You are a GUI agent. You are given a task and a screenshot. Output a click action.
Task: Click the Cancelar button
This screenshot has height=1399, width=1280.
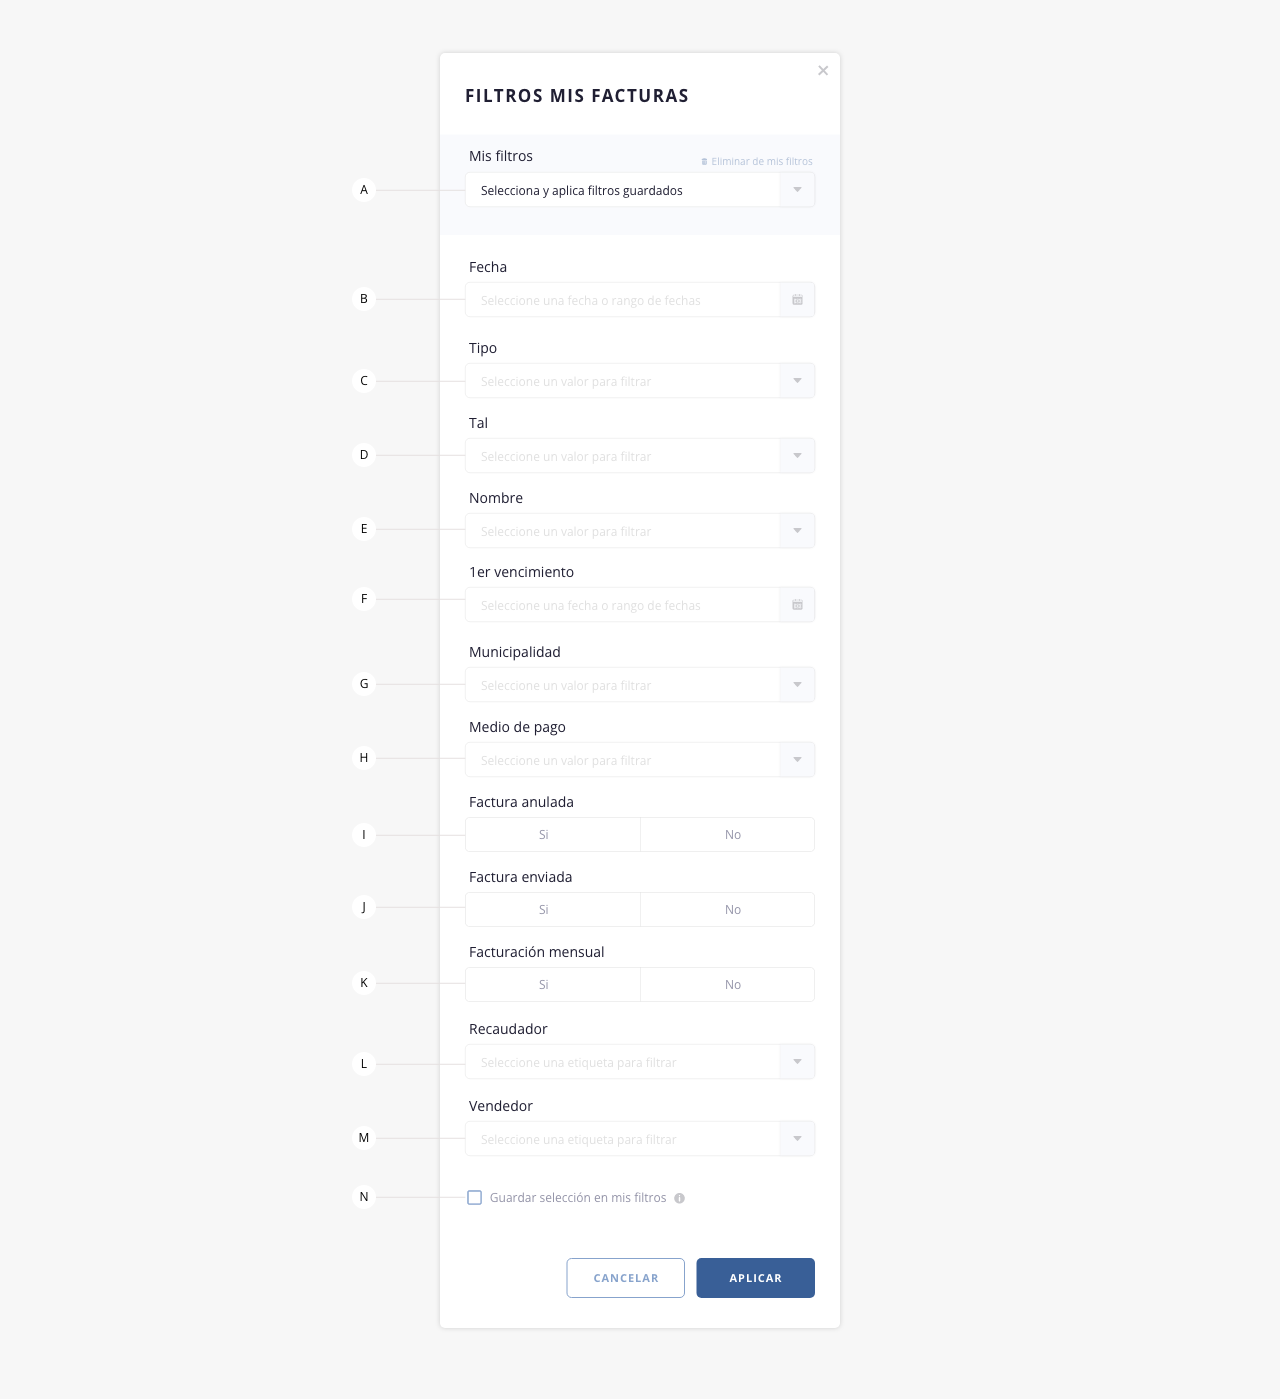point(626,1278)
